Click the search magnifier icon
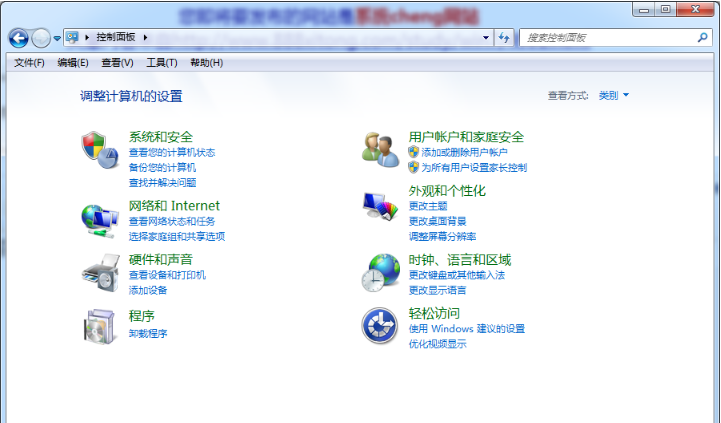 point(702,37)
